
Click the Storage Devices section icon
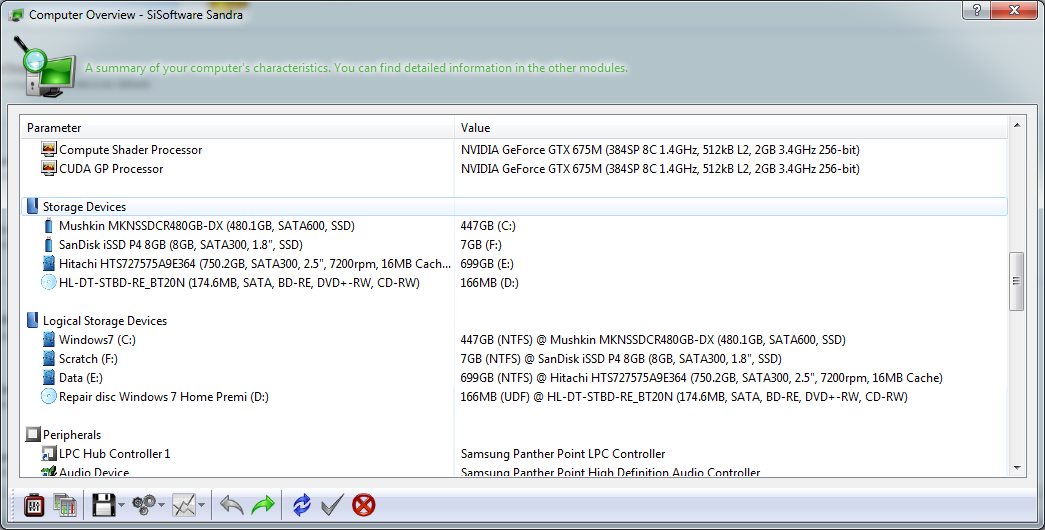click(x=32, y=207)
